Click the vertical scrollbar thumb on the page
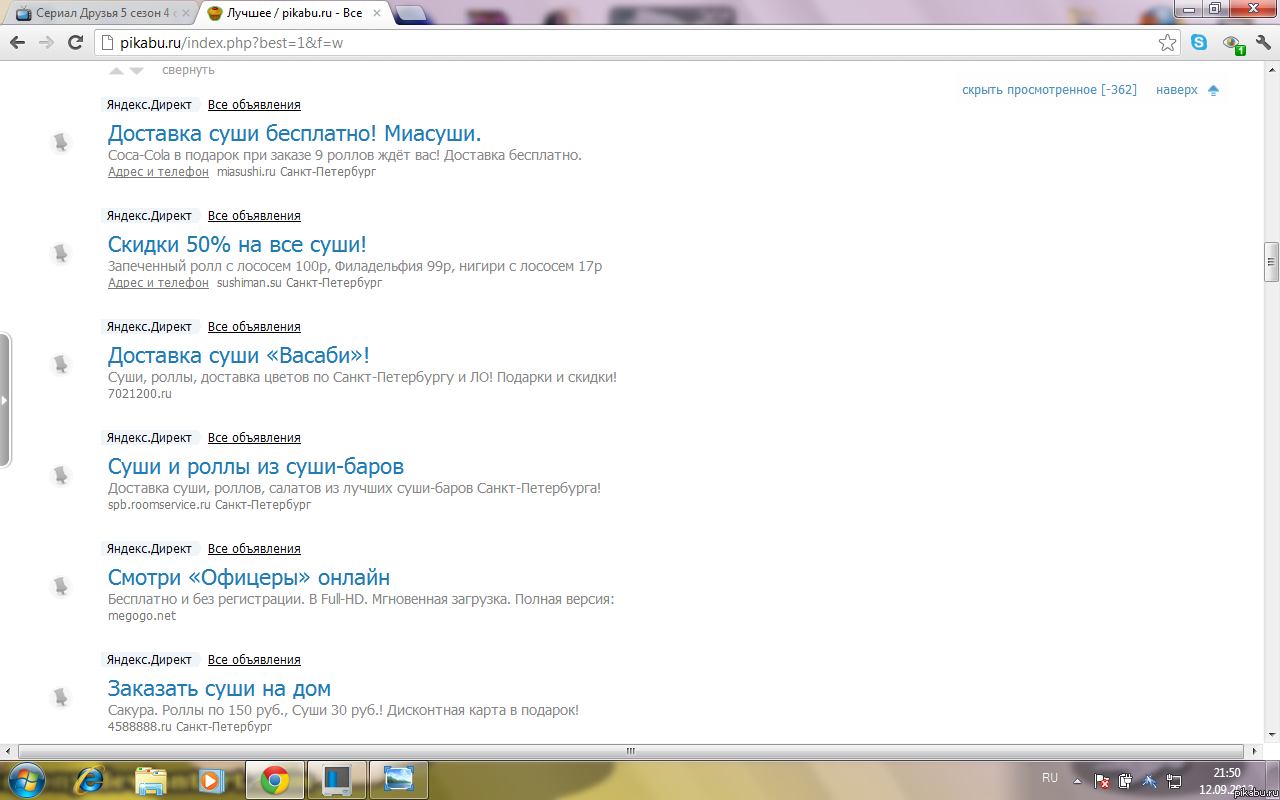 tap(1271, 262)
